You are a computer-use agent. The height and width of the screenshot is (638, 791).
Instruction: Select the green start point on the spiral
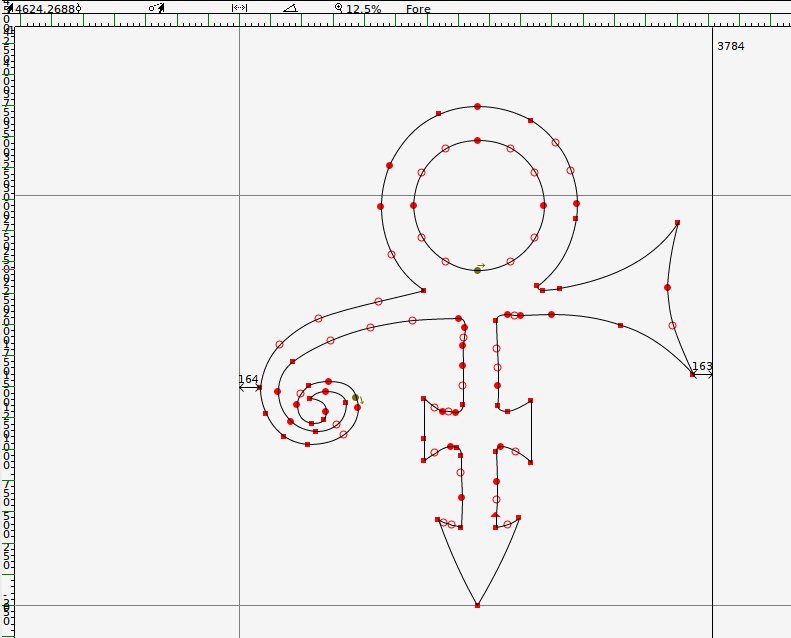click(355, 397)
